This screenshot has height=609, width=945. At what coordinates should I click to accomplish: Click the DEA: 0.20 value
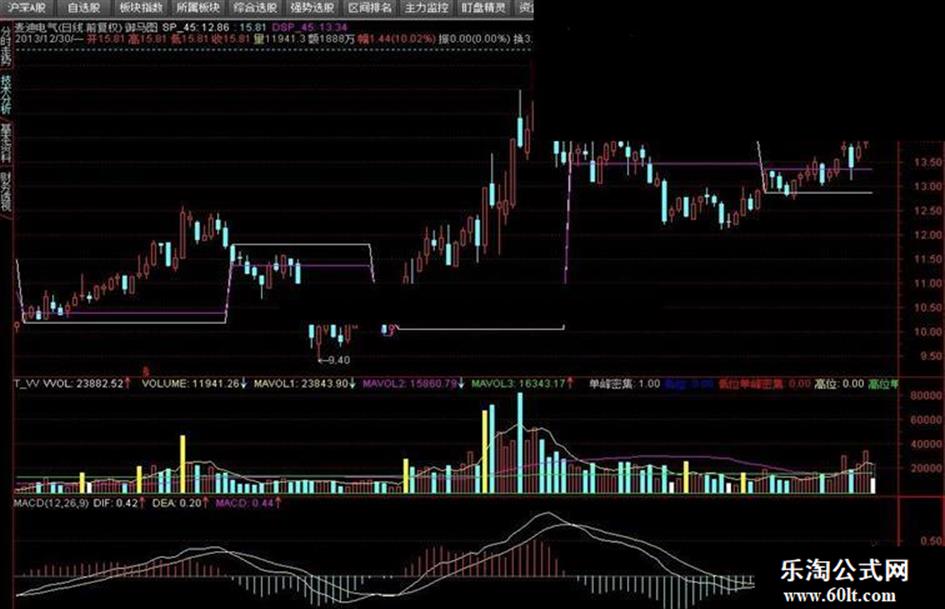tap(177, 503)
